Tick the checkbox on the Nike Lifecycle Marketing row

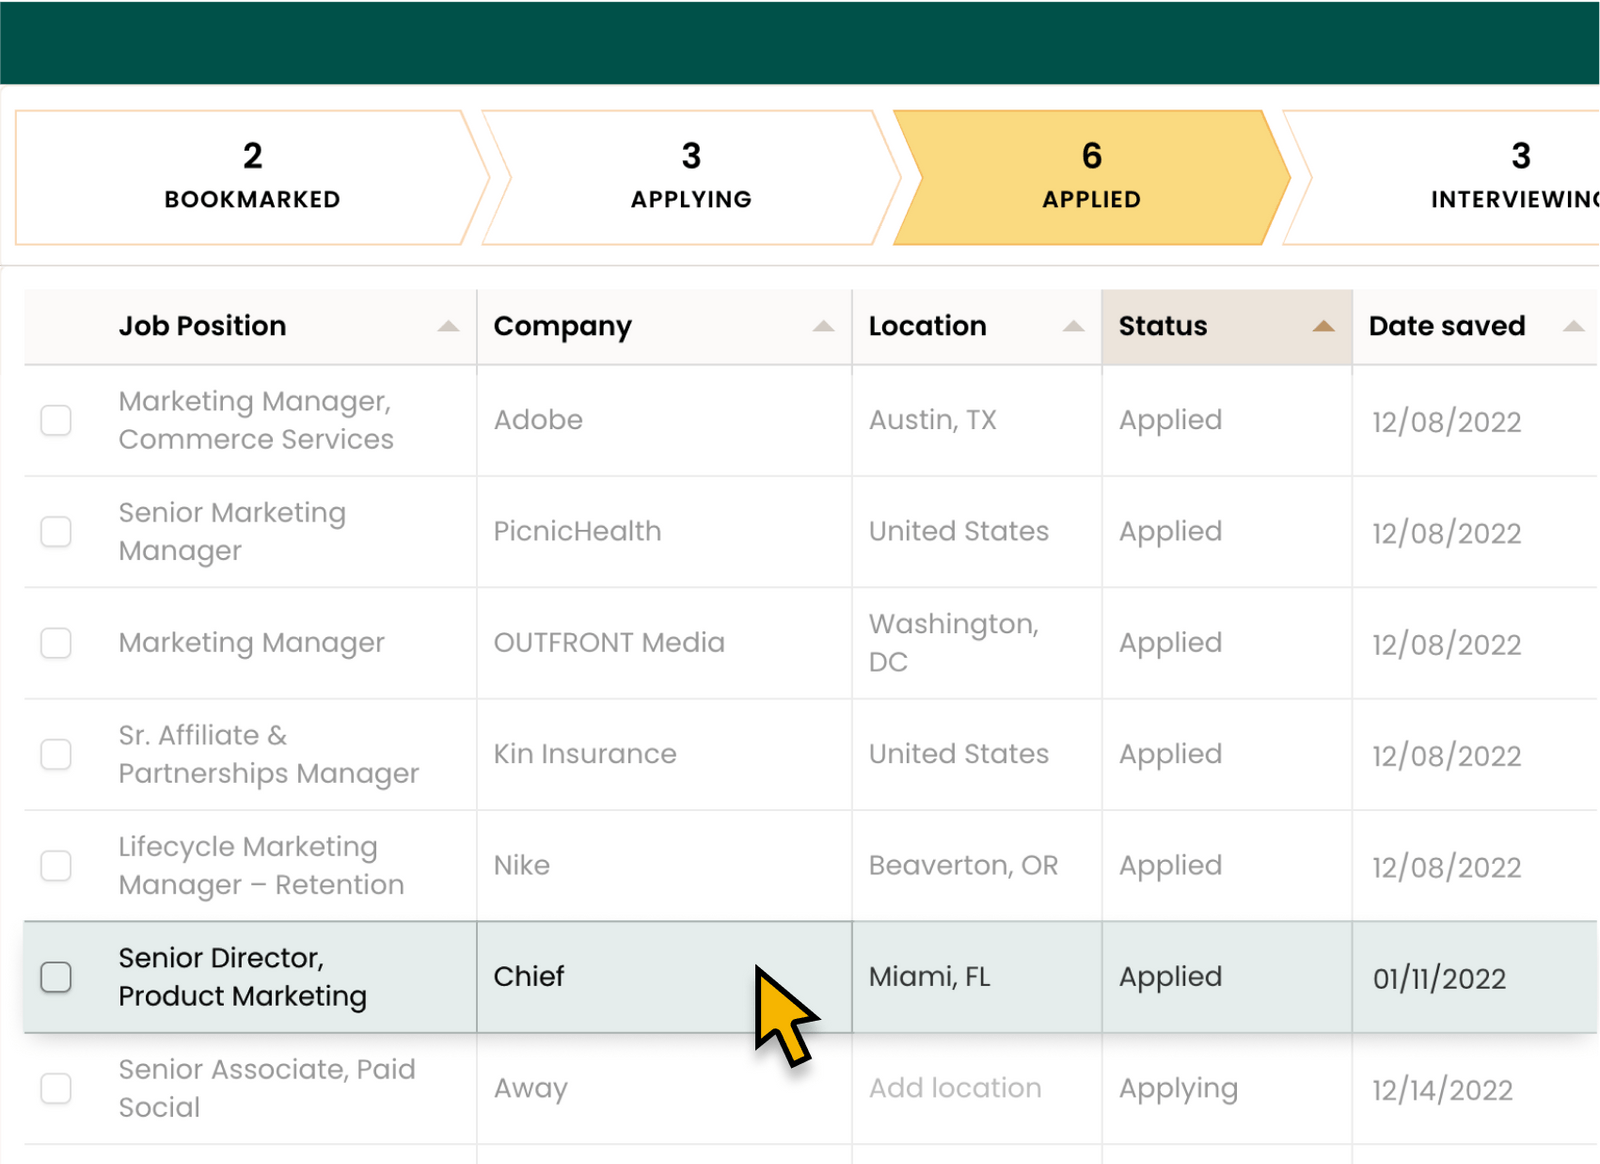click(55, 865)
